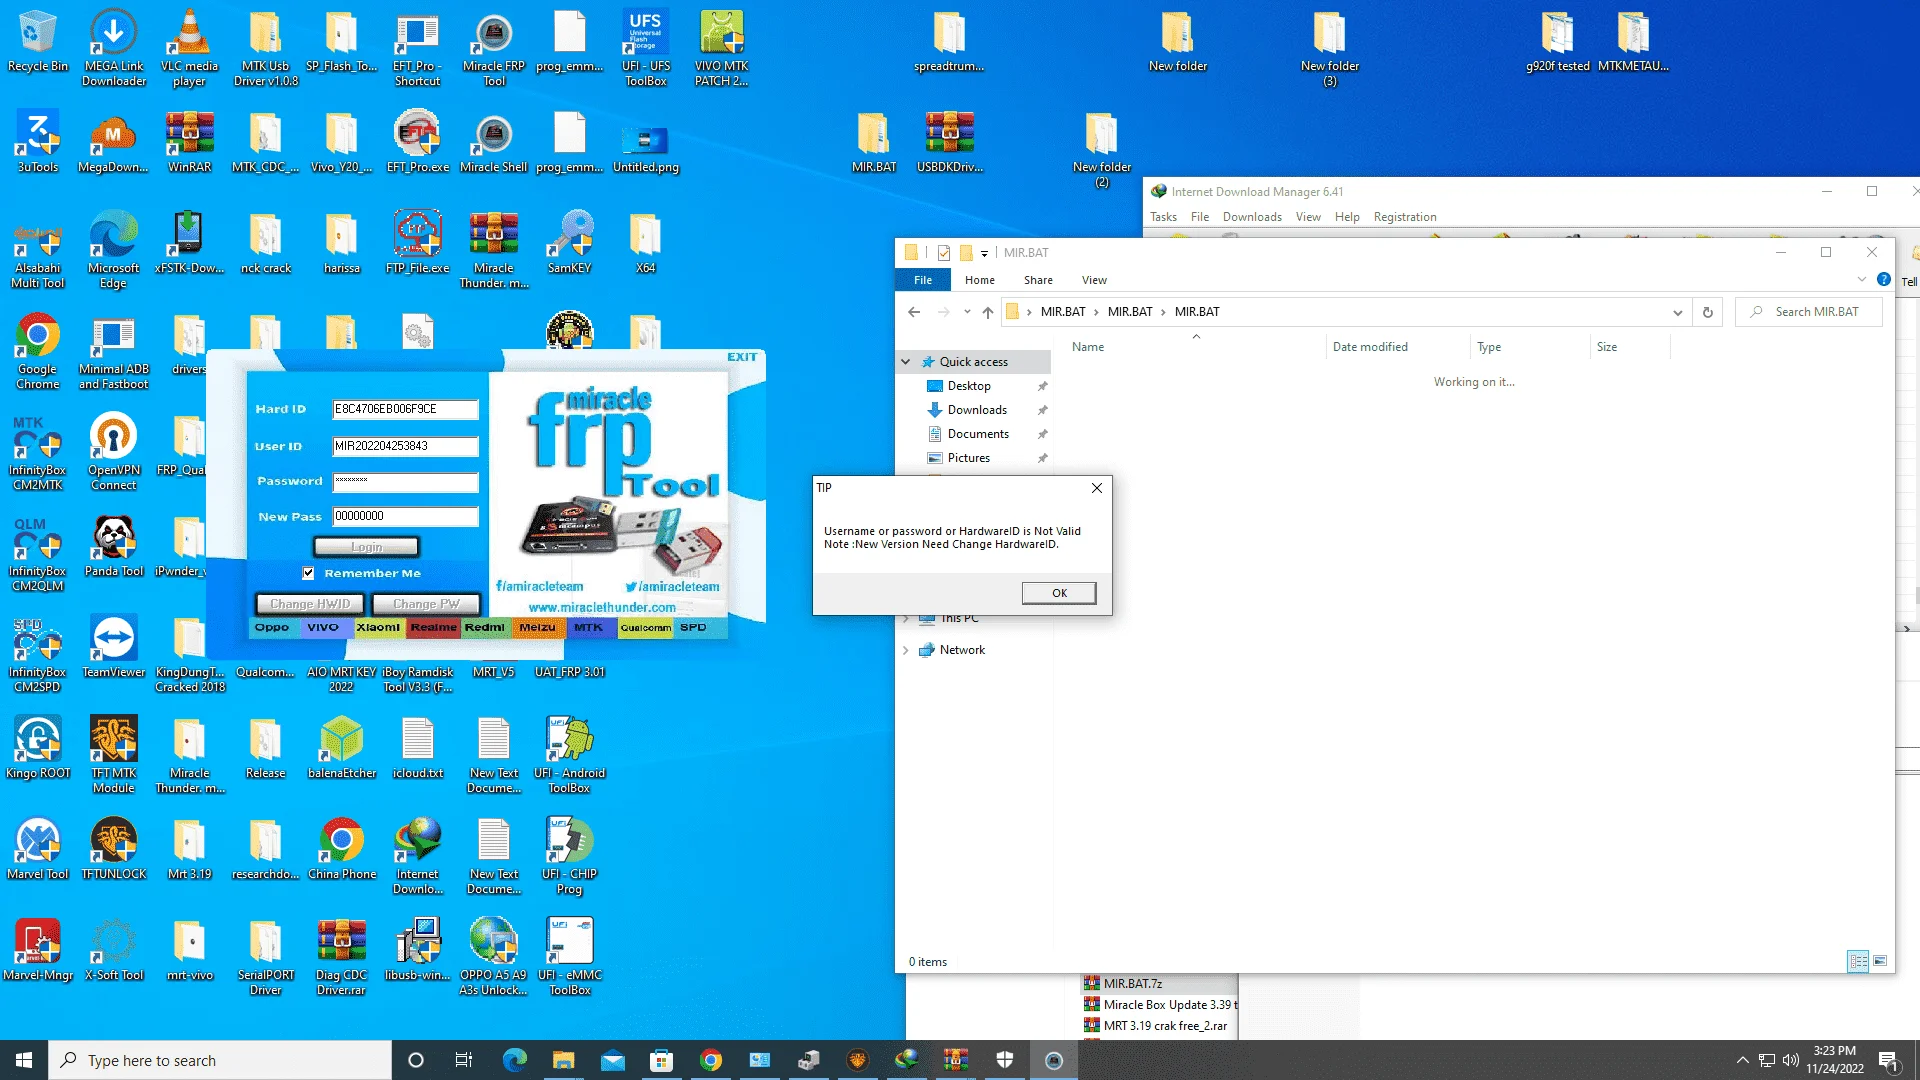Switch to the Home ribbon tab

[x=979, y=280]
